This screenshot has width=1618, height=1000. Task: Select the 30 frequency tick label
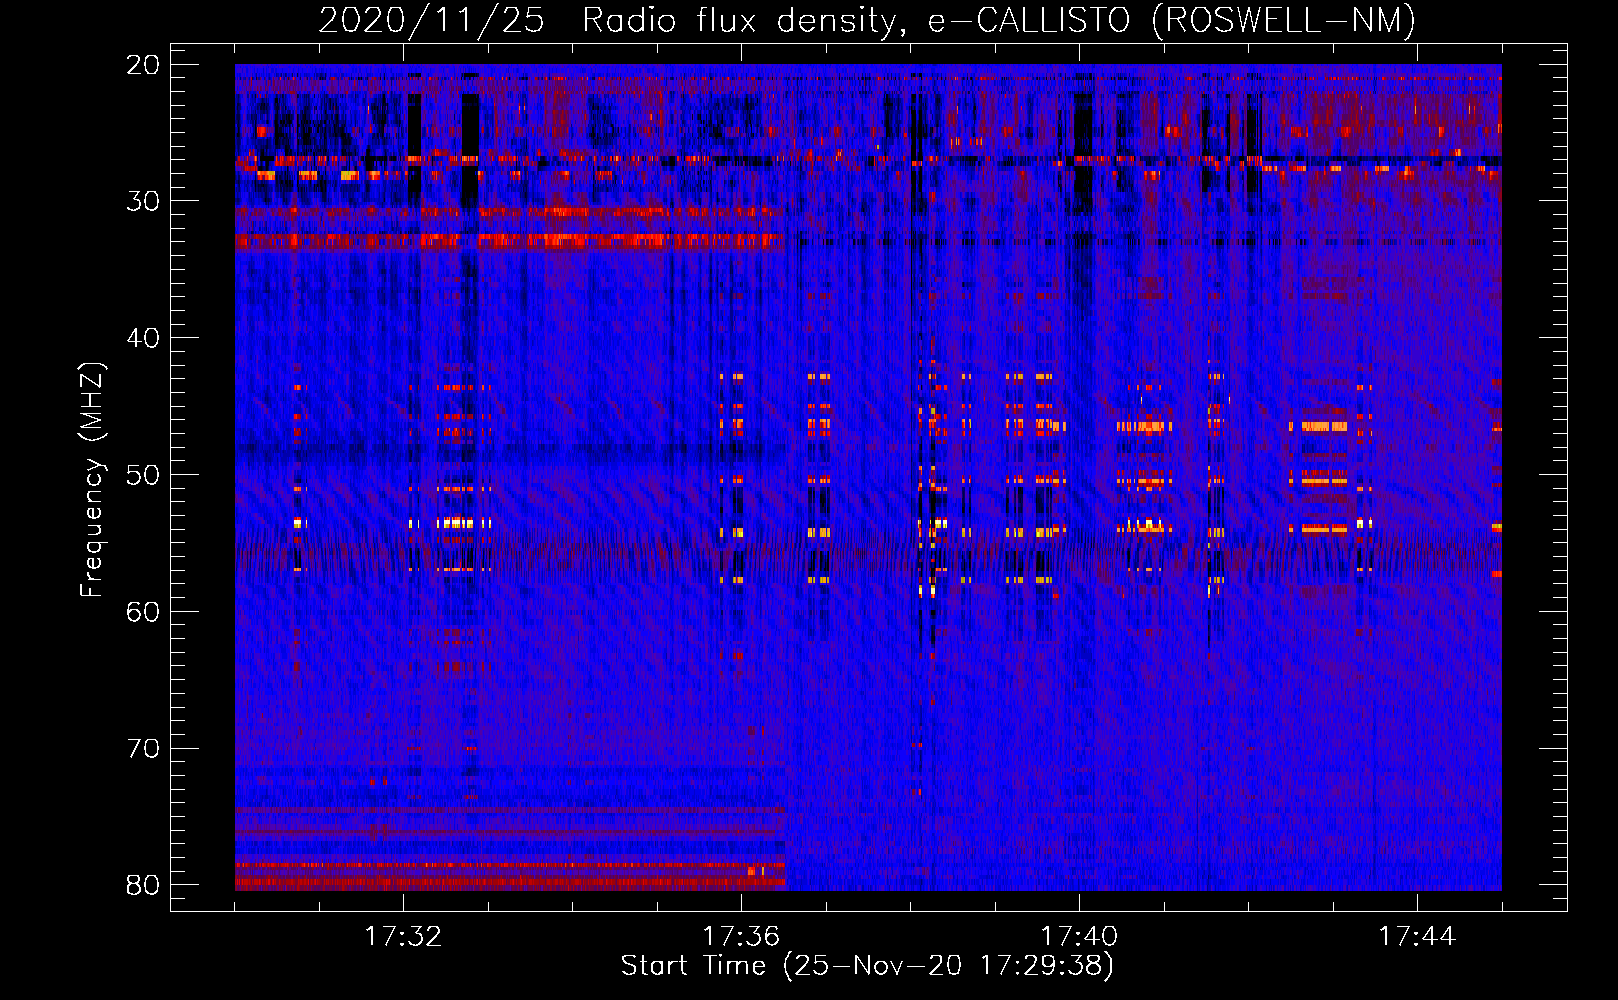coord(144,201)
